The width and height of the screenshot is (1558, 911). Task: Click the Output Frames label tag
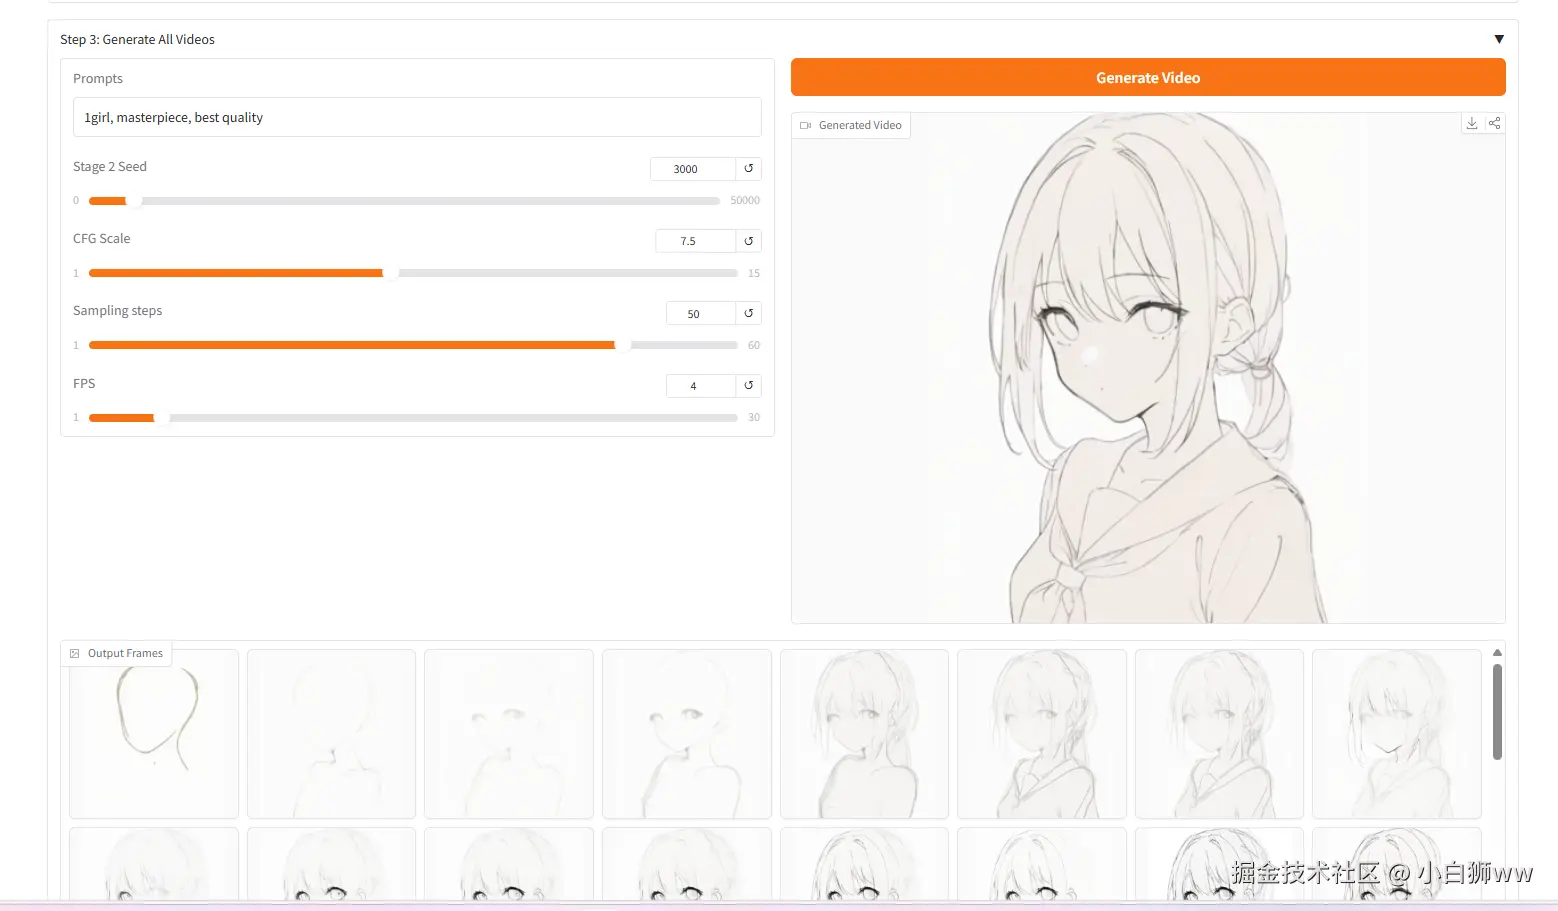[116, 653]
